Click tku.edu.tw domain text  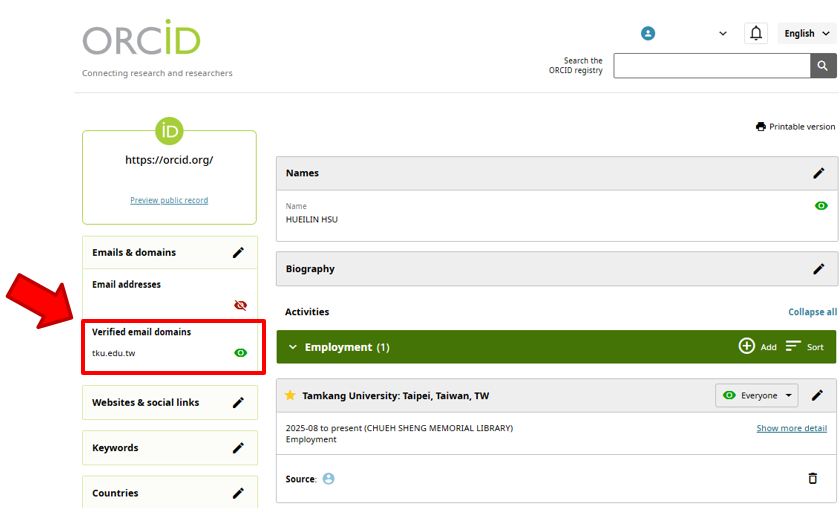point(113,353)
